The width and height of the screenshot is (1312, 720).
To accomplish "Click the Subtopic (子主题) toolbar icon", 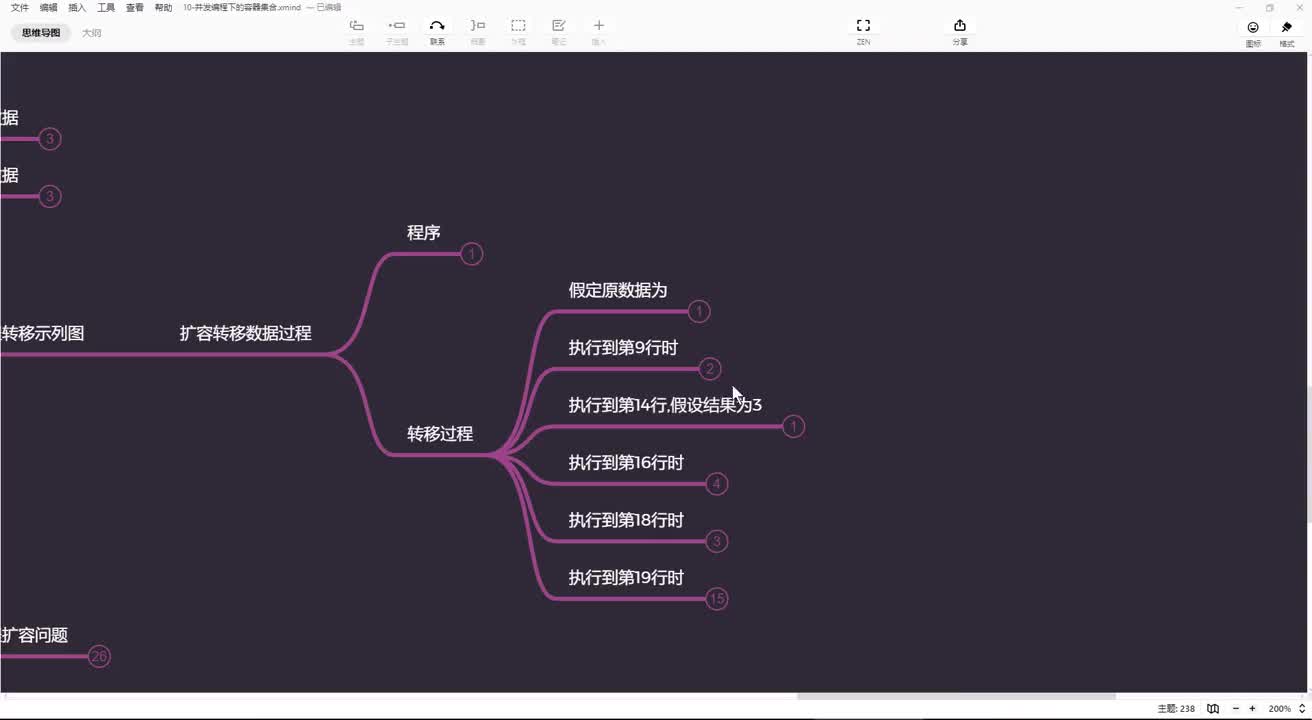I will point(397,26).
